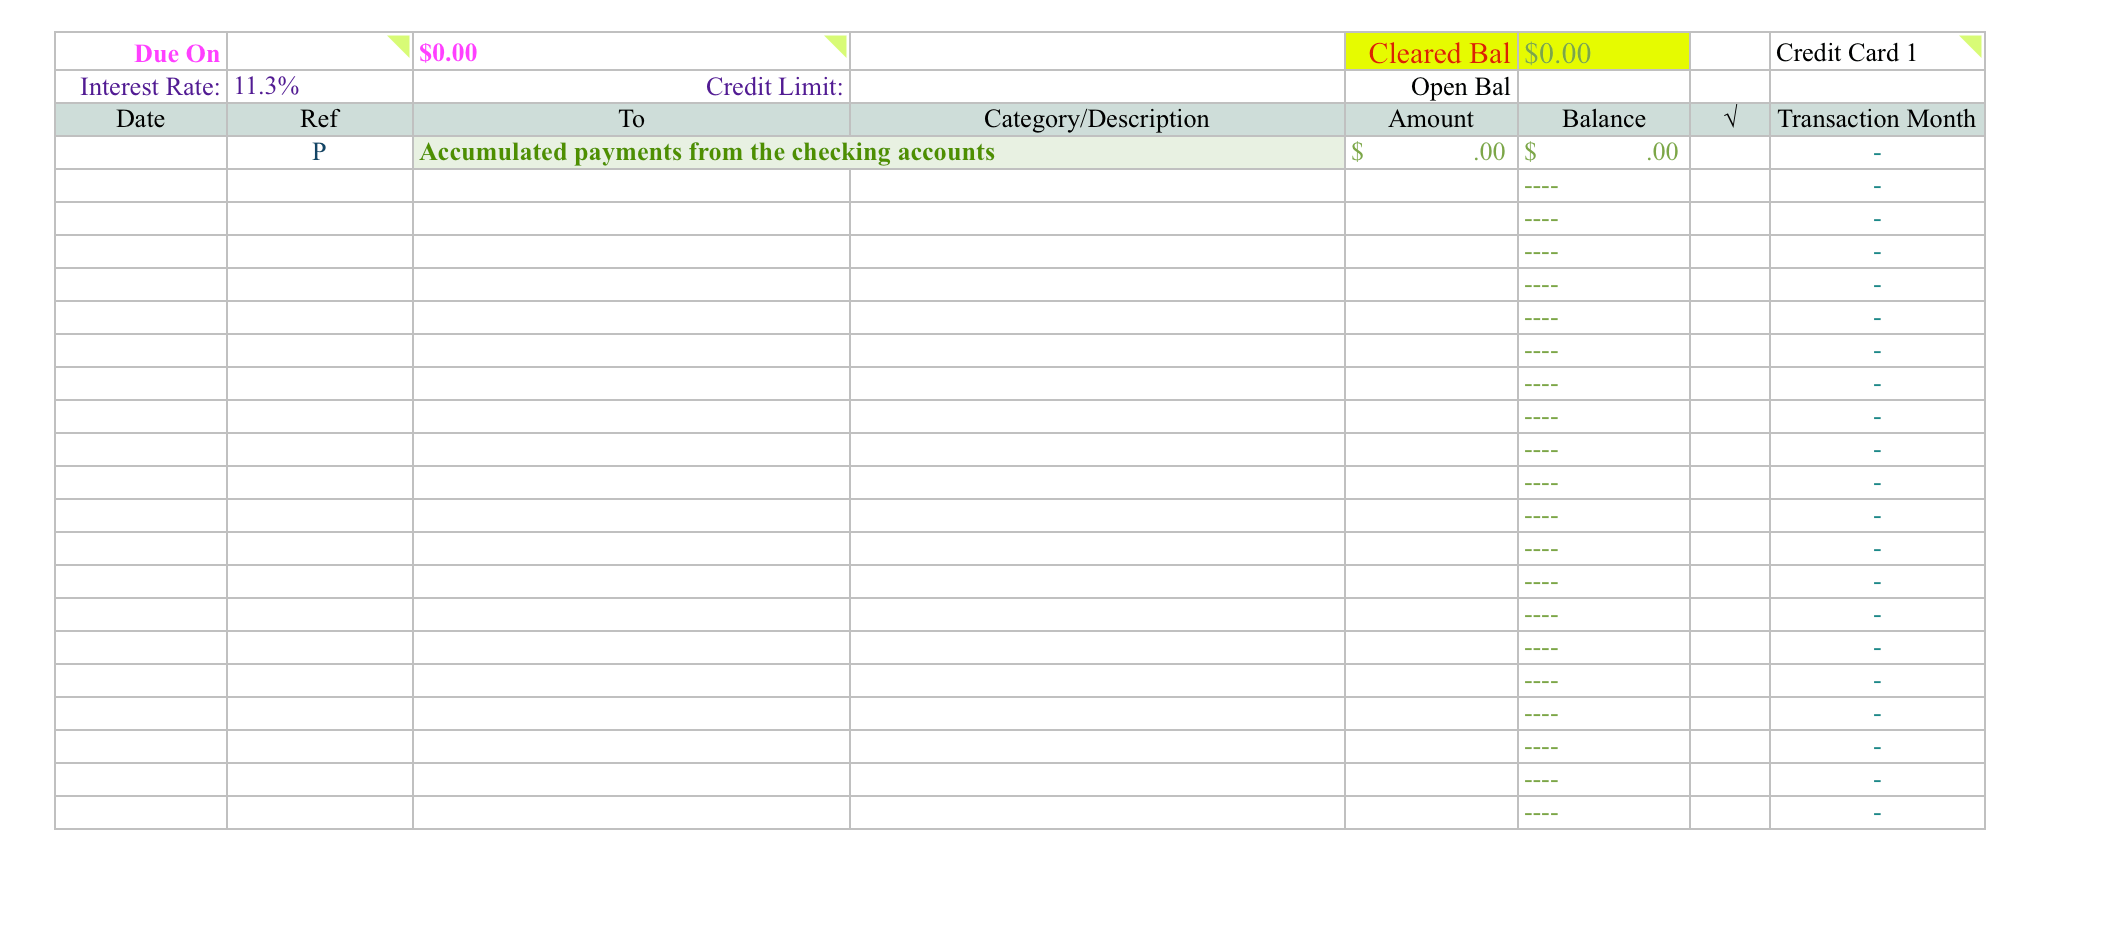Click the P reference cell in the first row
Viewport: 2102px width, 940px height.
point(318,152)
